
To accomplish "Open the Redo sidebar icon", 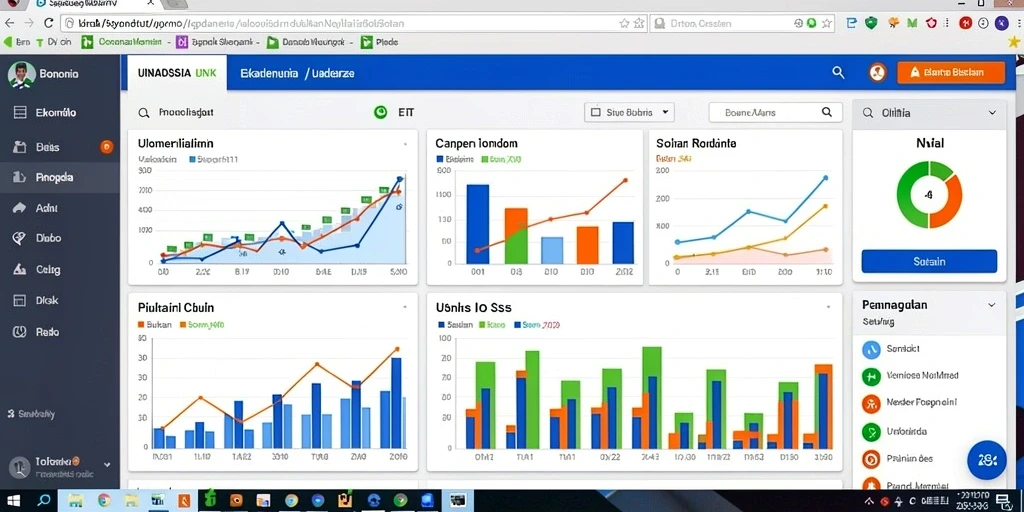I will pos(19,332).
